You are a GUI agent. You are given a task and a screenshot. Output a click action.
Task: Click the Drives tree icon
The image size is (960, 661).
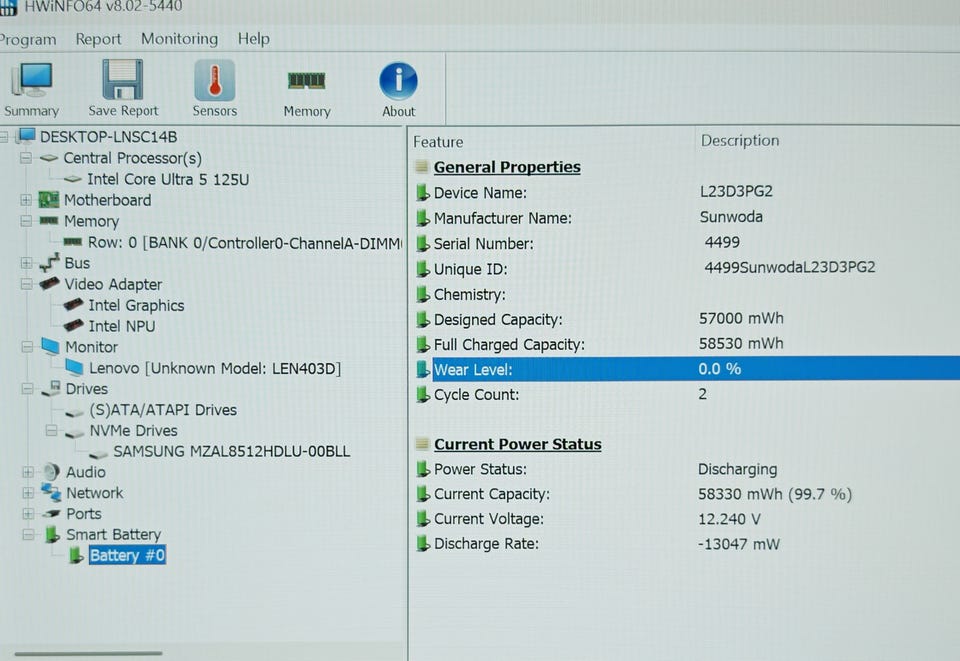click(51, 388)
